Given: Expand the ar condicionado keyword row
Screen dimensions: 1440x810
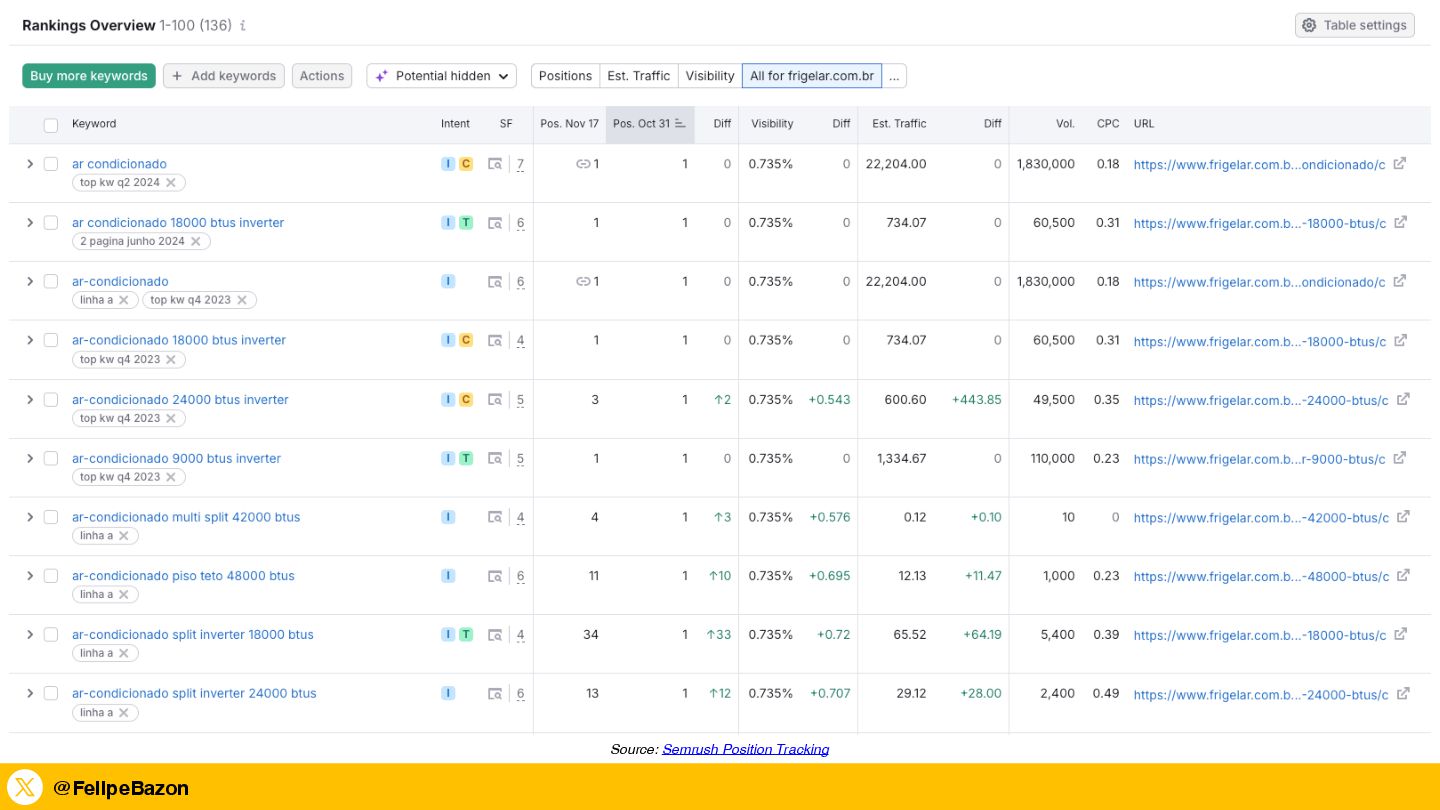Looking at the screenshot, I should pyautogui.click(x=30, y=164).
